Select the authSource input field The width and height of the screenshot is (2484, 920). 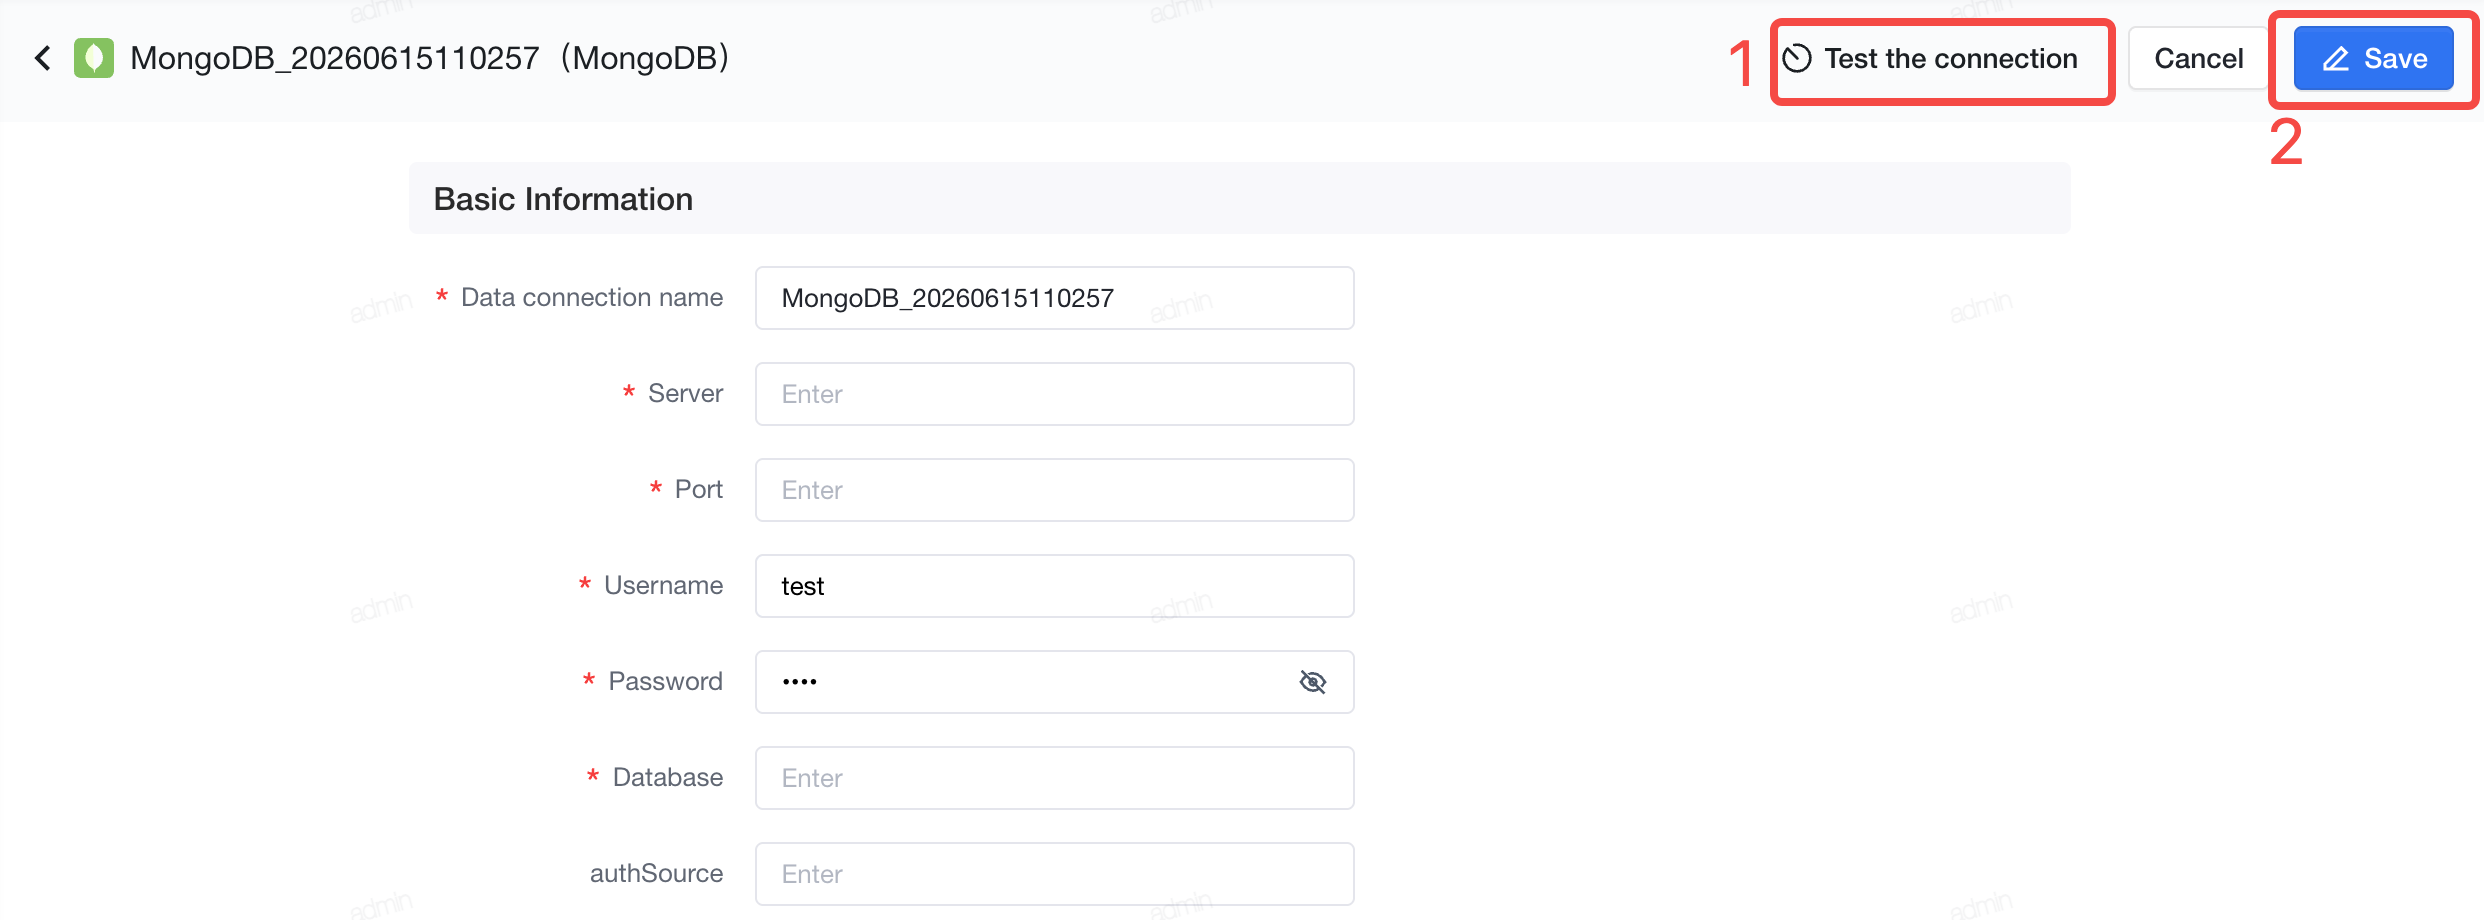[x=1055, y=874]
